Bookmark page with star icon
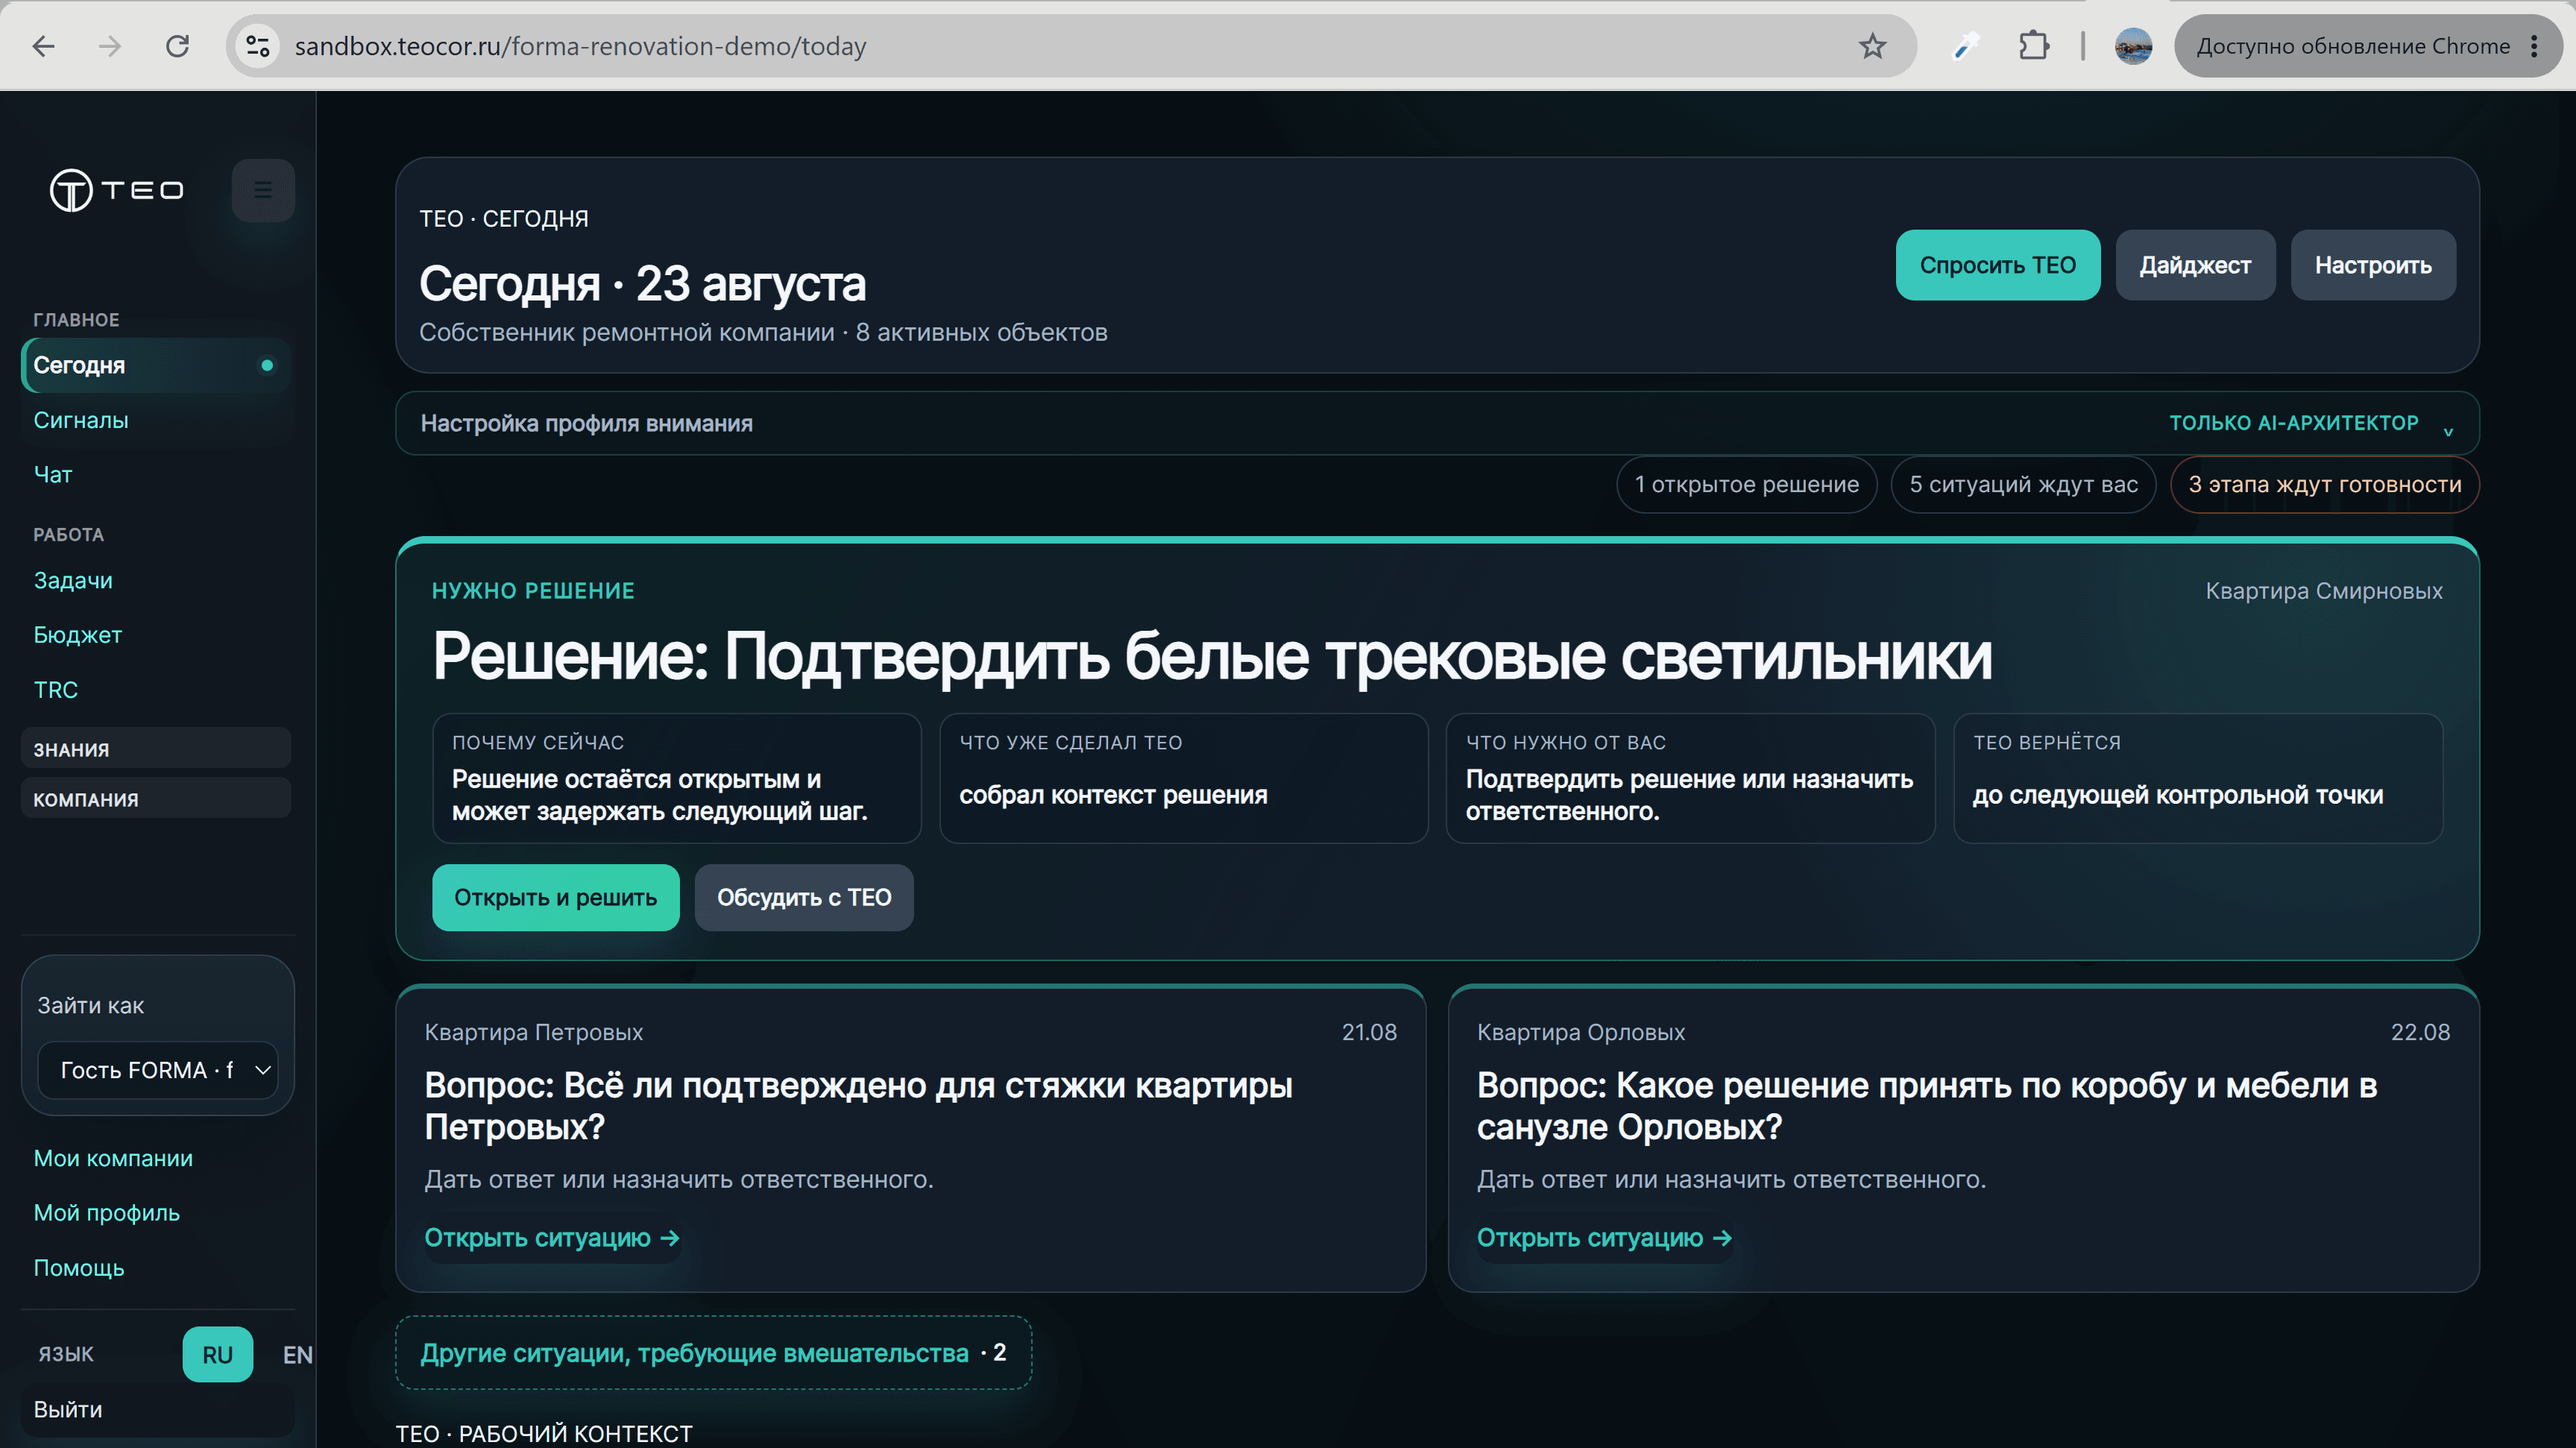Viewport: 2576px width, 1448px height. [x=1872, y=46]
